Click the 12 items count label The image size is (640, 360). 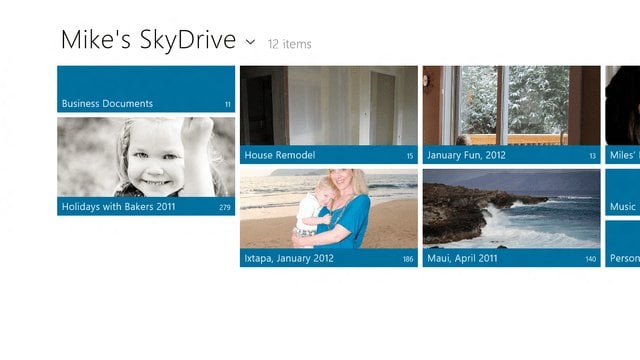coord(289,44)
